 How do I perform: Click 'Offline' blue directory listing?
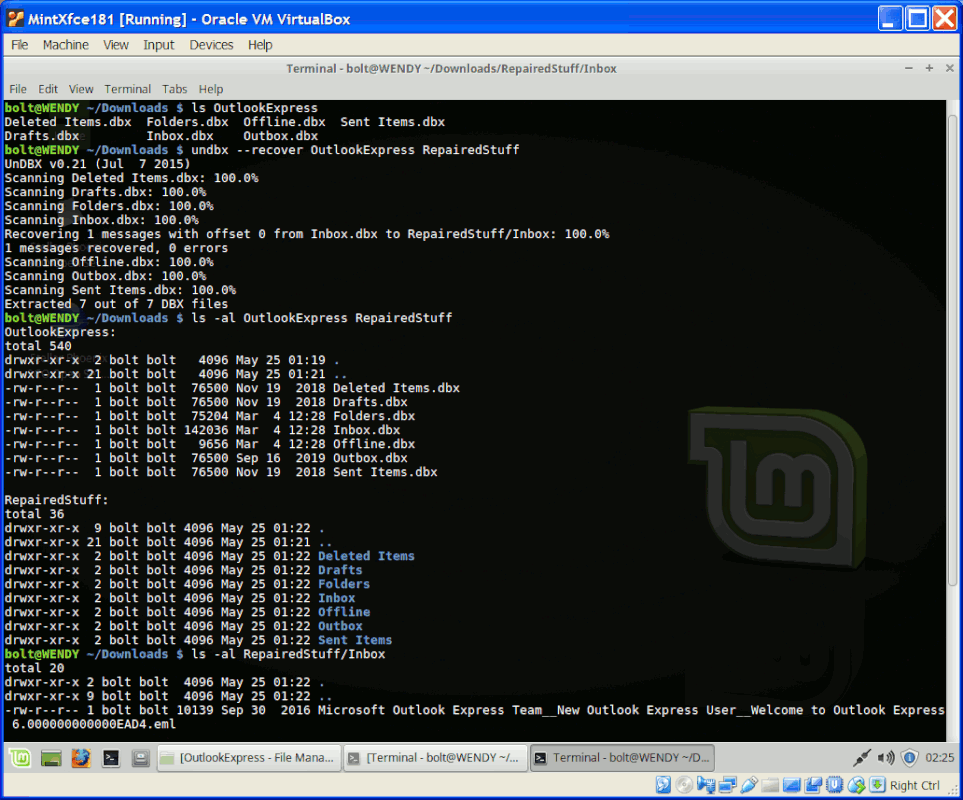coord(343,612)
